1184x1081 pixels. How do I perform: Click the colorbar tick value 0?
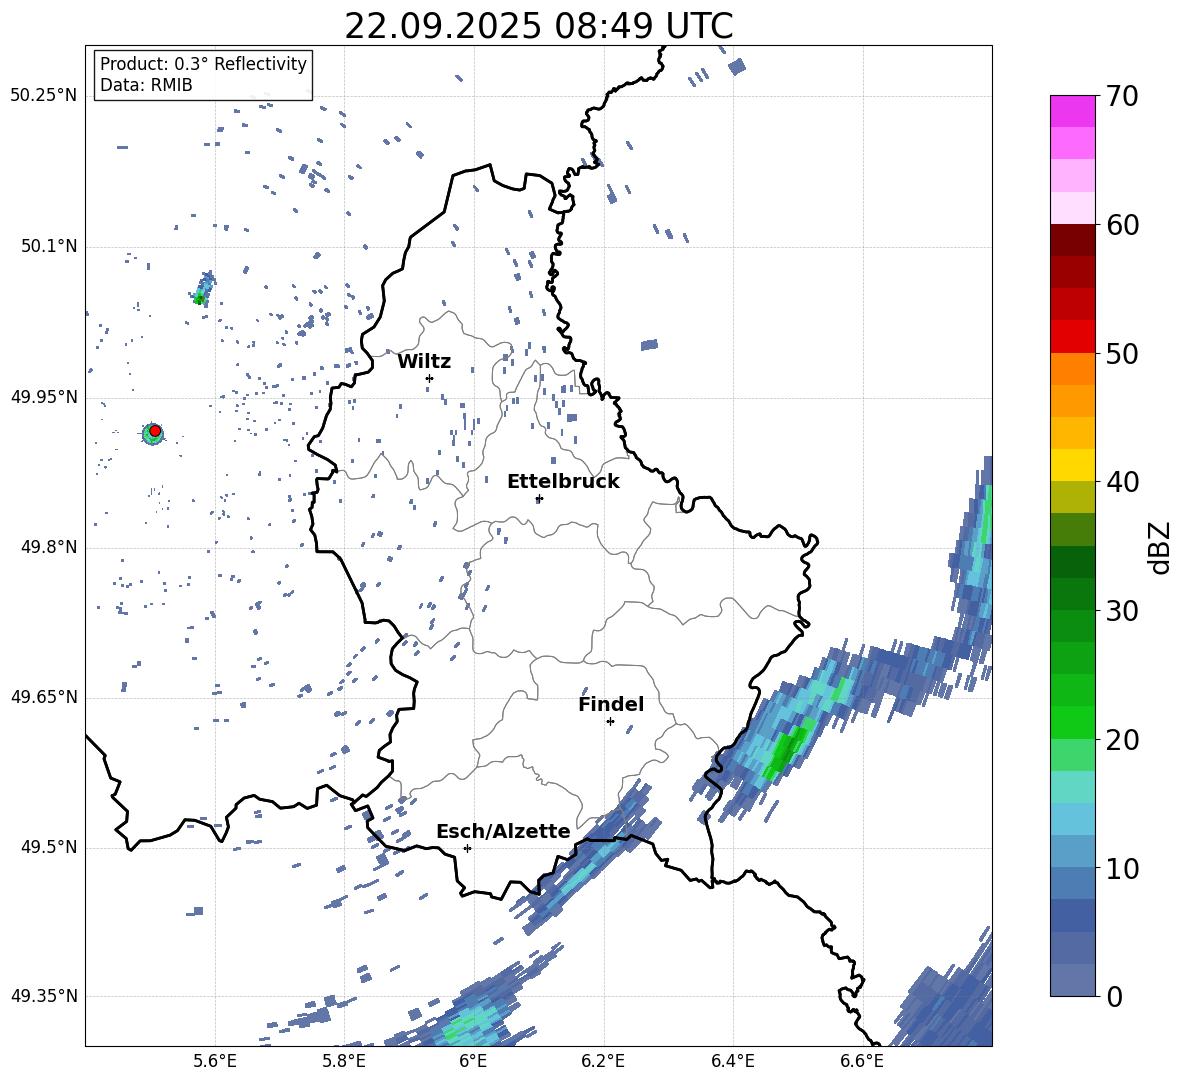tap(1114, 996)
